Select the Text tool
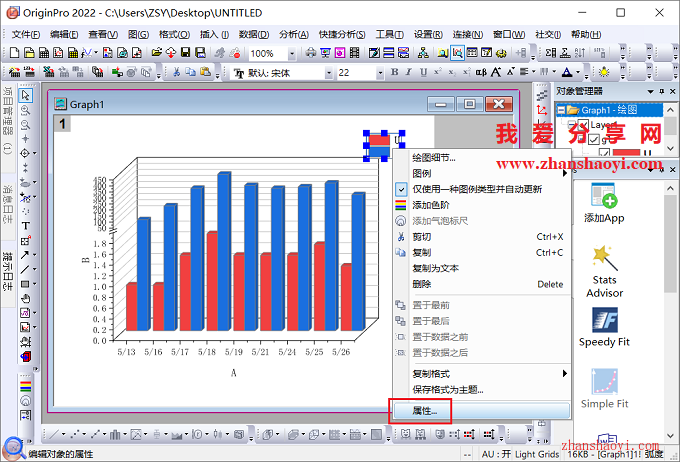This screenshot has width=680, height=462. click(x=26, y=226)
